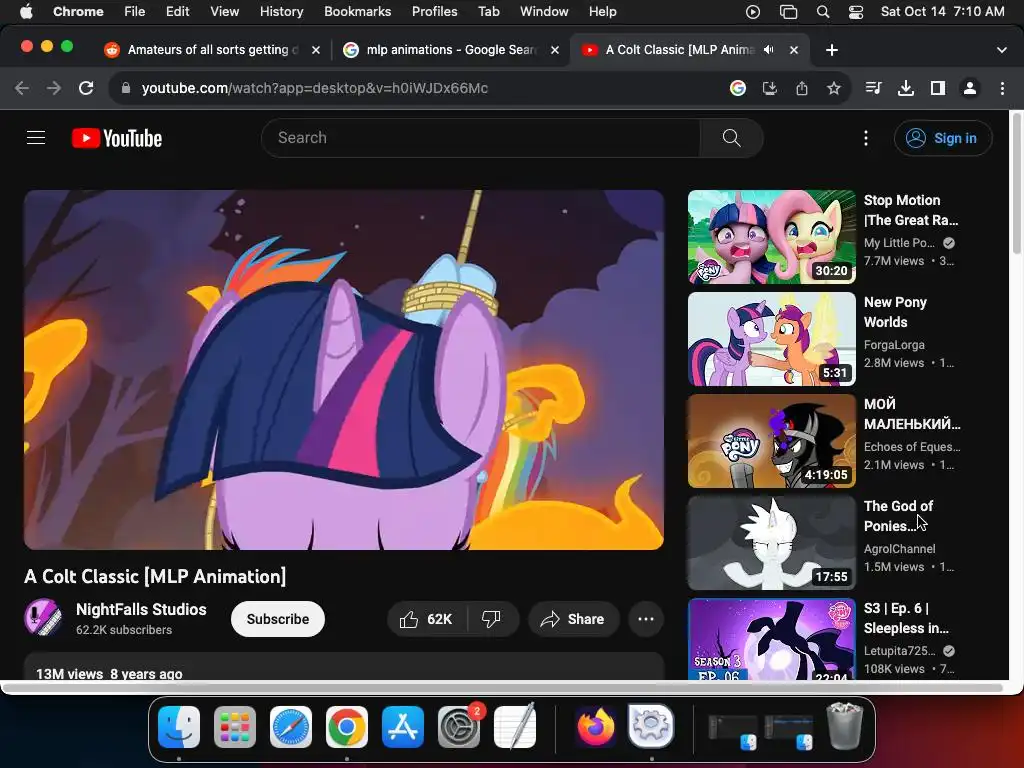Open YouTube settings three-dot menu
The height and width of the screenshot is (768, 1024).
(x=866, y=138)
